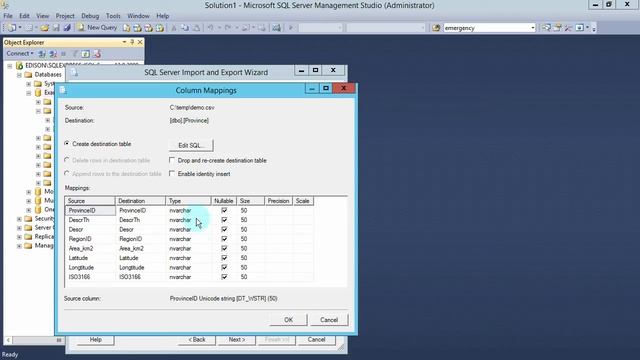Expand the Server tree node below Security
640x360 pixels.
[x=19, y=228]
